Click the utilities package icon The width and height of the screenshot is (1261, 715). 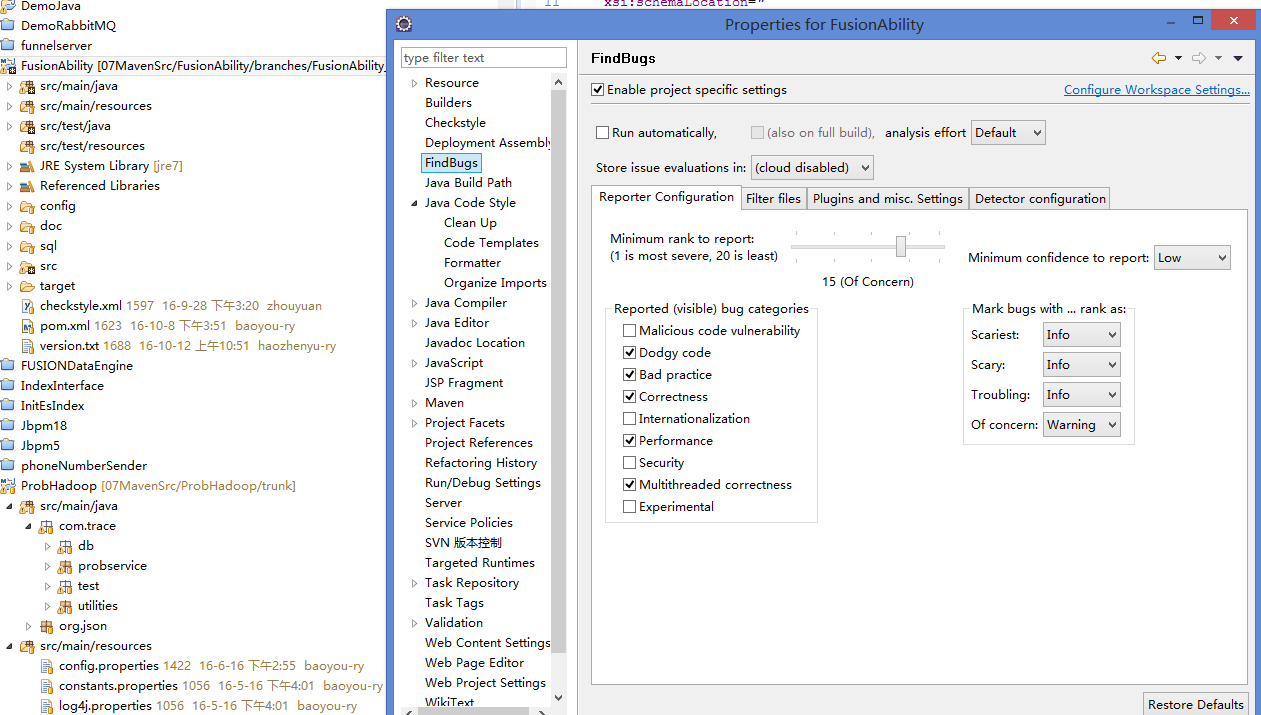[x=65, y=606]
